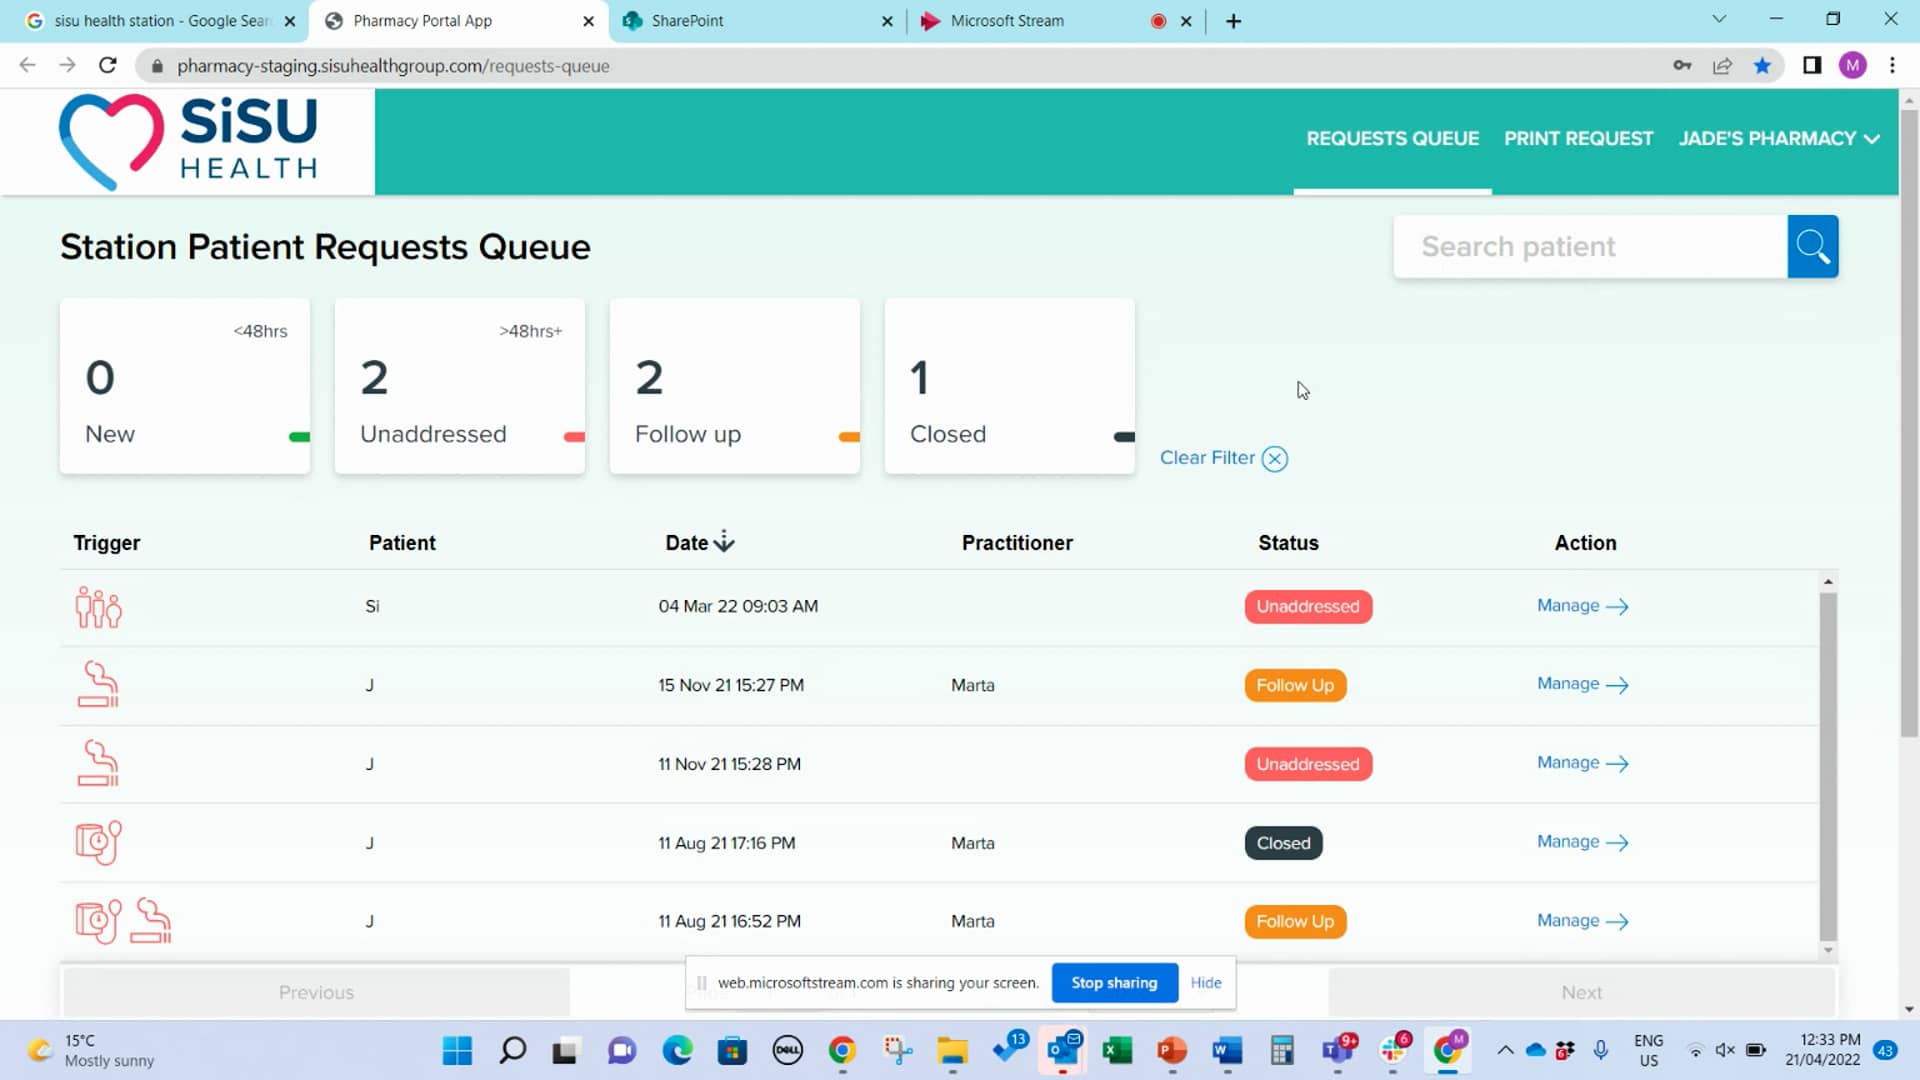Click Stop sharing in the screen share banner
Image resolution: width=1920 pixels, height=1080 pixels.
pos(1114,983)
